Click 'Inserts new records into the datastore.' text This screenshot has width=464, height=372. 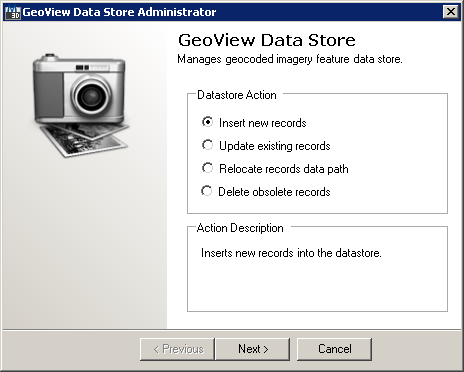tap(291, 253)
